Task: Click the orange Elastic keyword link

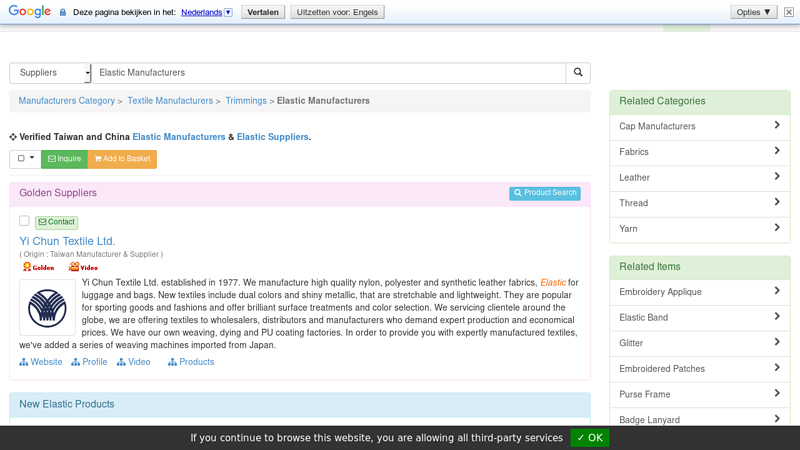Action: (x=553, y=283)
